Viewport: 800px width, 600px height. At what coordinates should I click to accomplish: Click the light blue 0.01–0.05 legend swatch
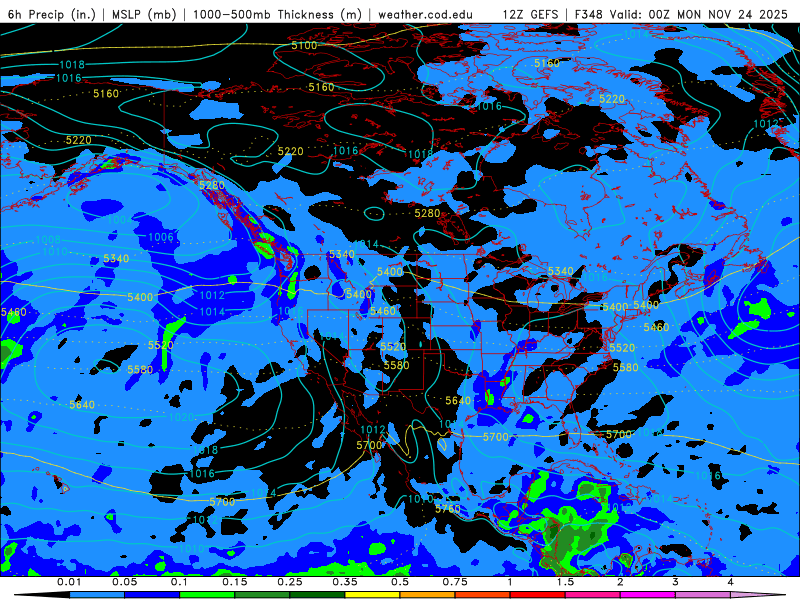[x=96, y=595]
